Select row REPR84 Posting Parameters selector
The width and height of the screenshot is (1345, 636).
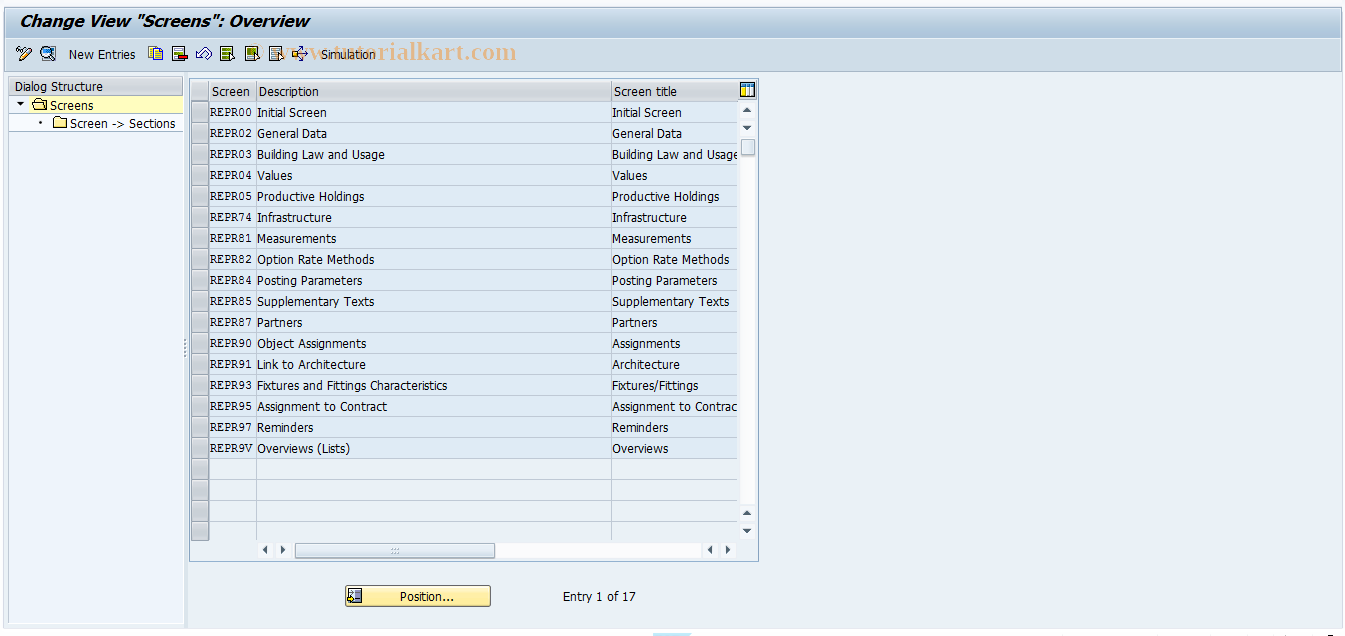click(200, 280)
